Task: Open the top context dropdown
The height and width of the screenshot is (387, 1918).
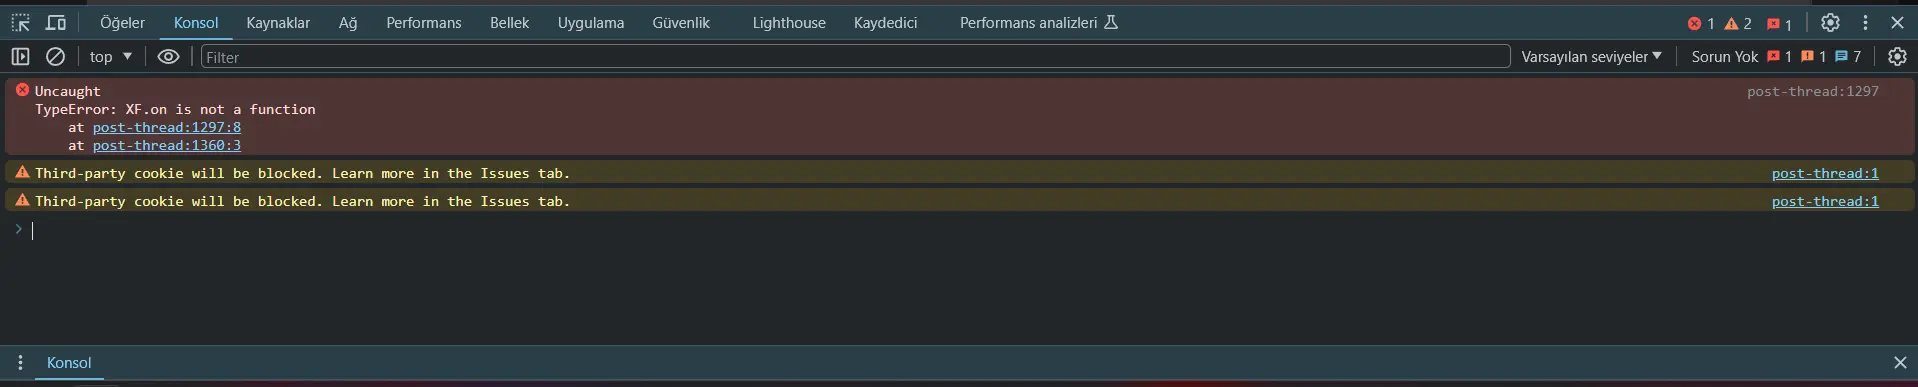Action: click(110, 57)
